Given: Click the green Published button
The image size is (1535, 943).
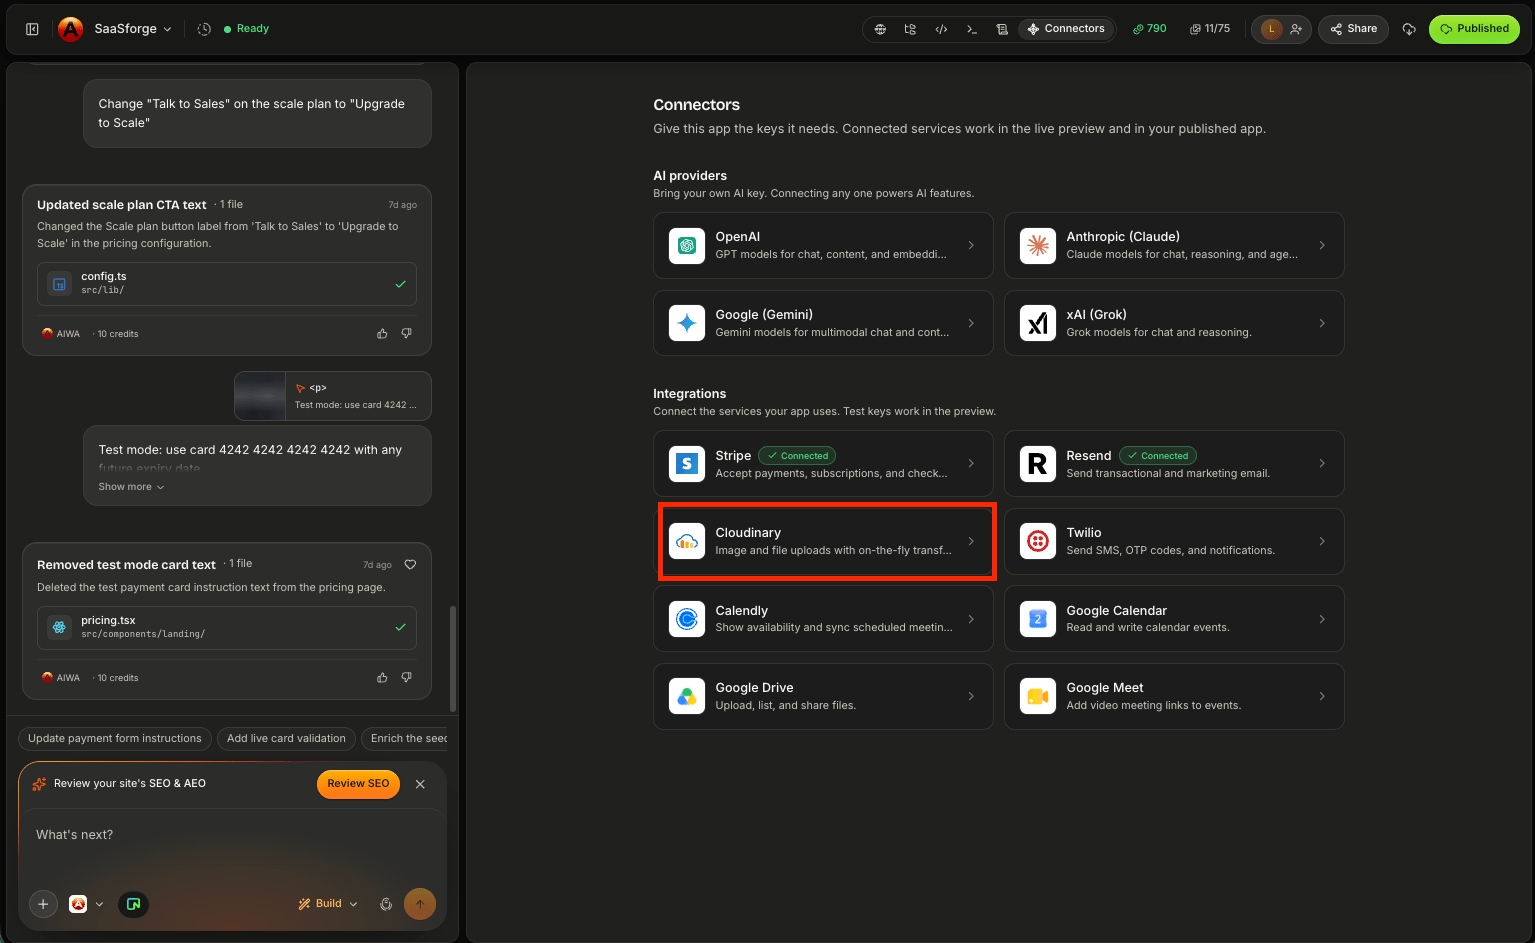Looking at the screenshot, I should [1474, 29].
